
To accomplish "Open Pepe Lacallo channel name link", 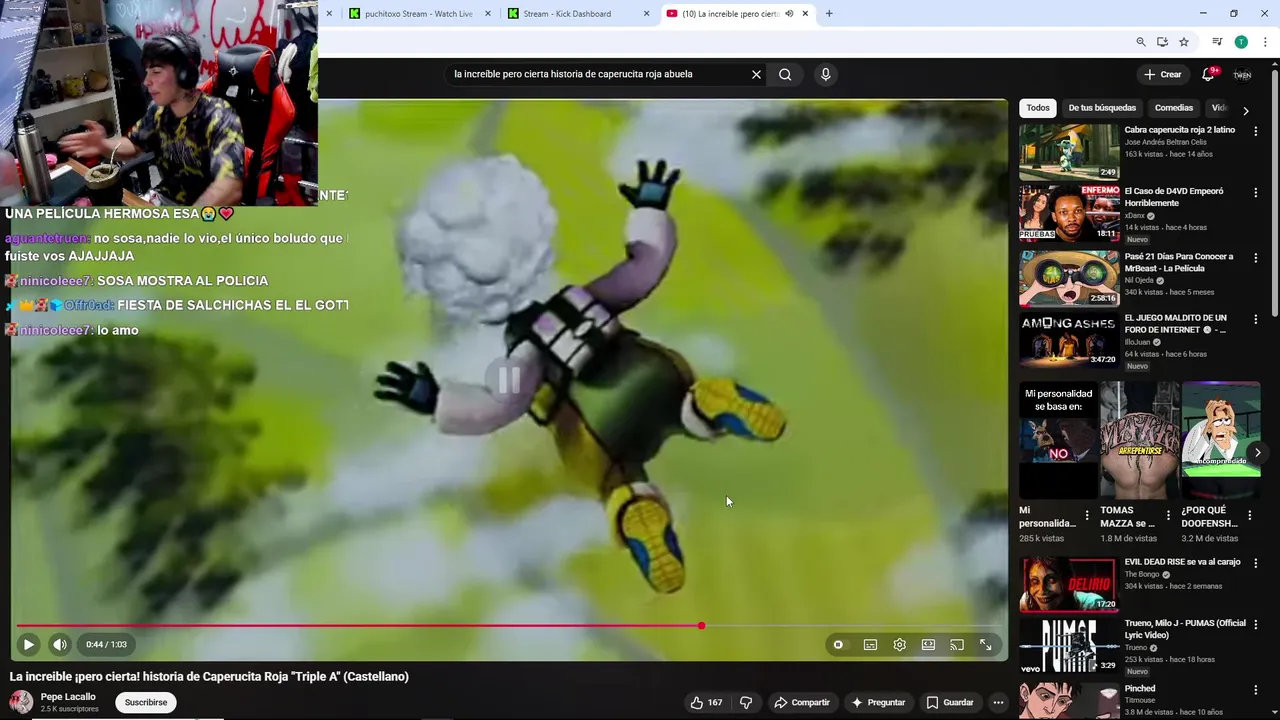I will (x=68, y=697).
